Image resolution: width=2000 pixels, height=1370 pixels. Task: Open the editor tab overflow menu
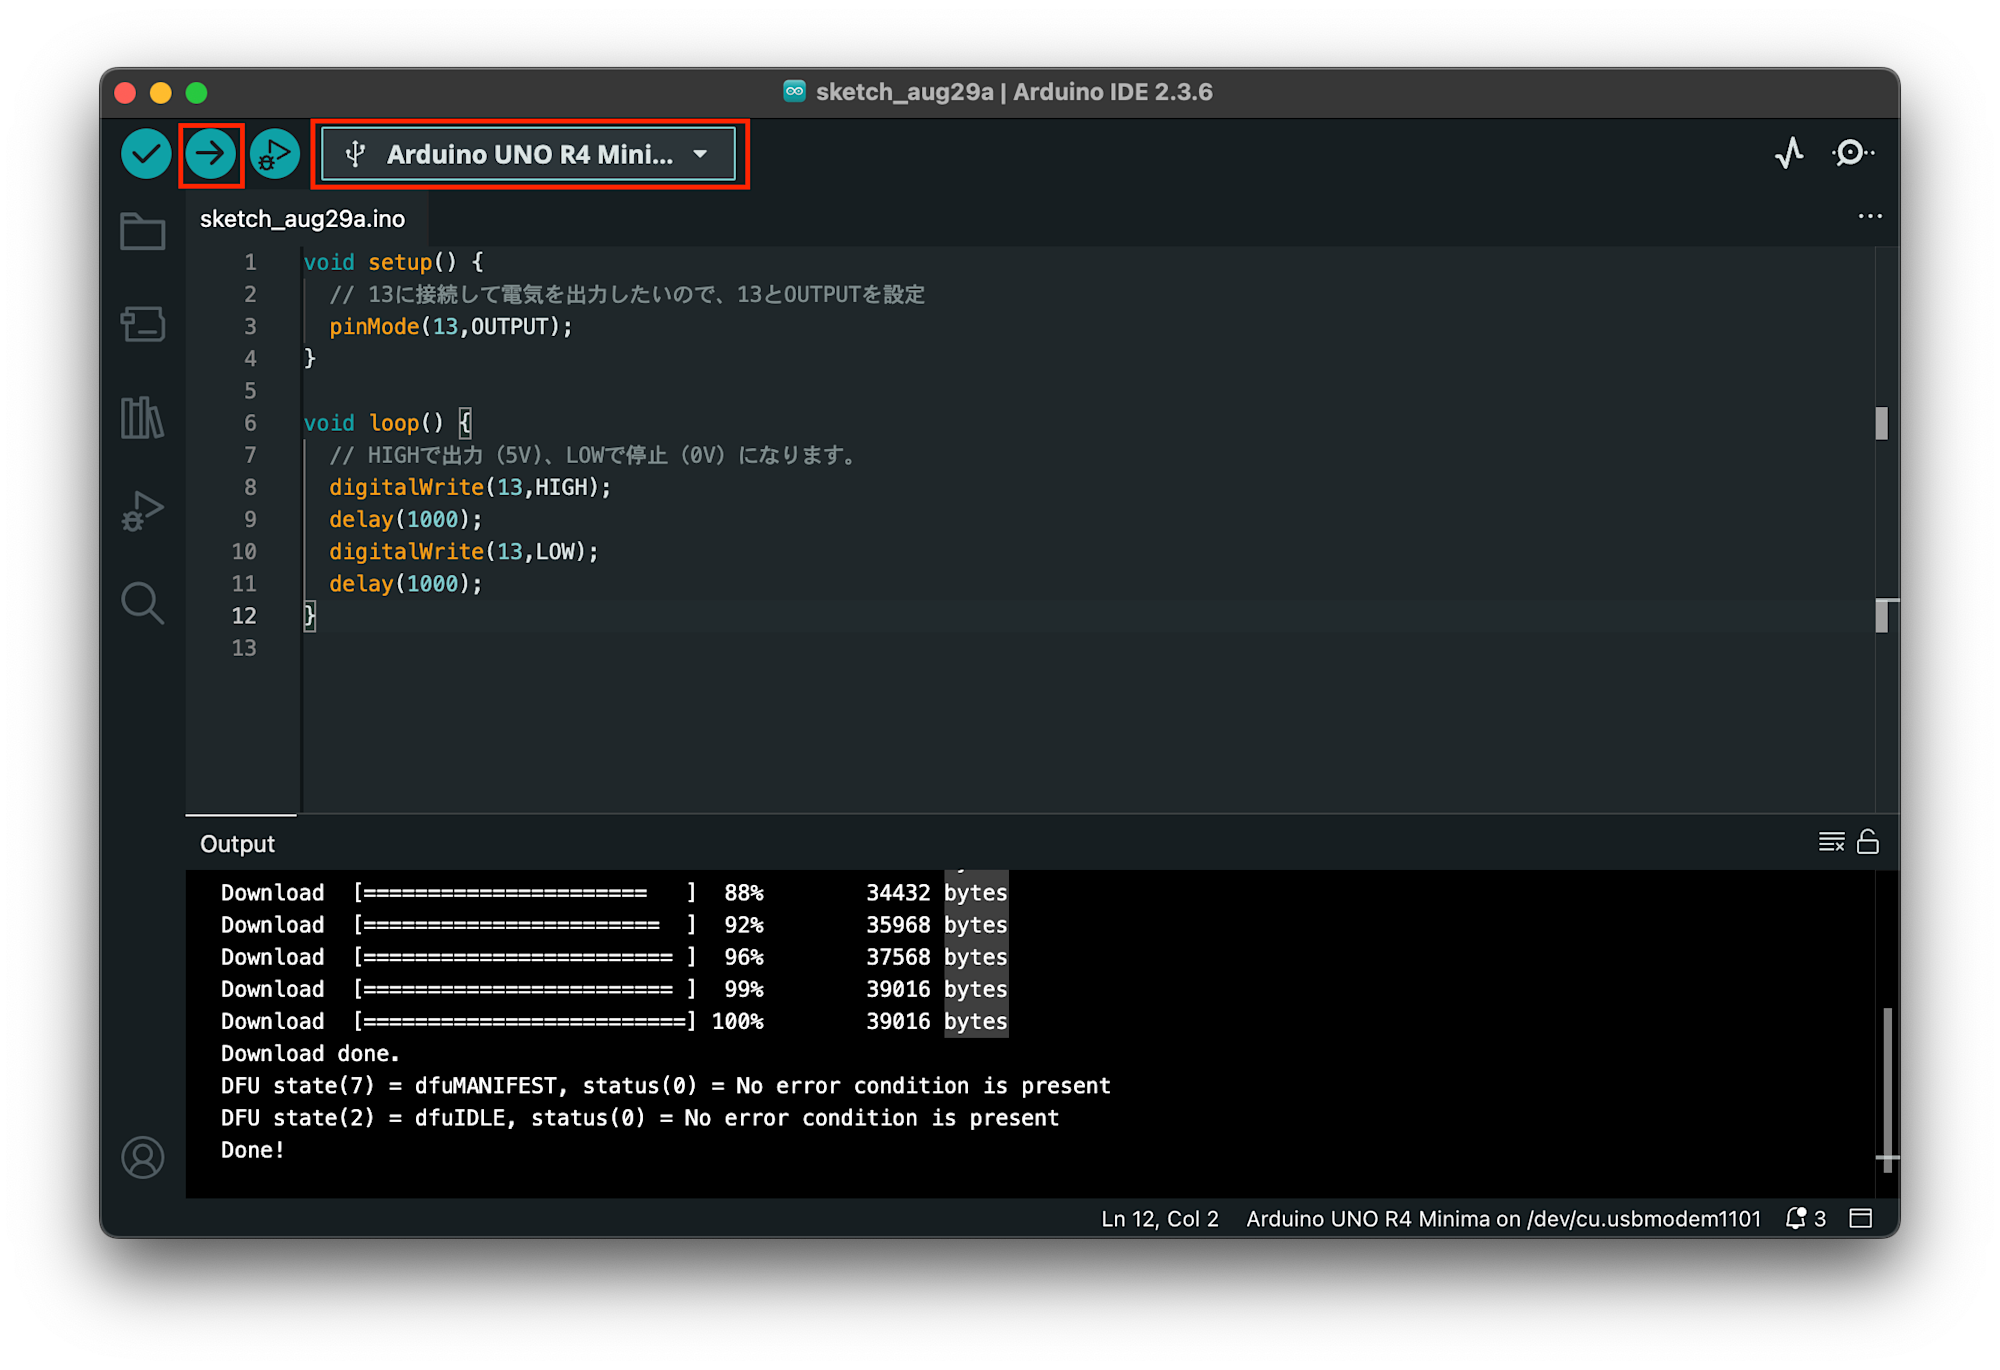[x=1869, y=216]
